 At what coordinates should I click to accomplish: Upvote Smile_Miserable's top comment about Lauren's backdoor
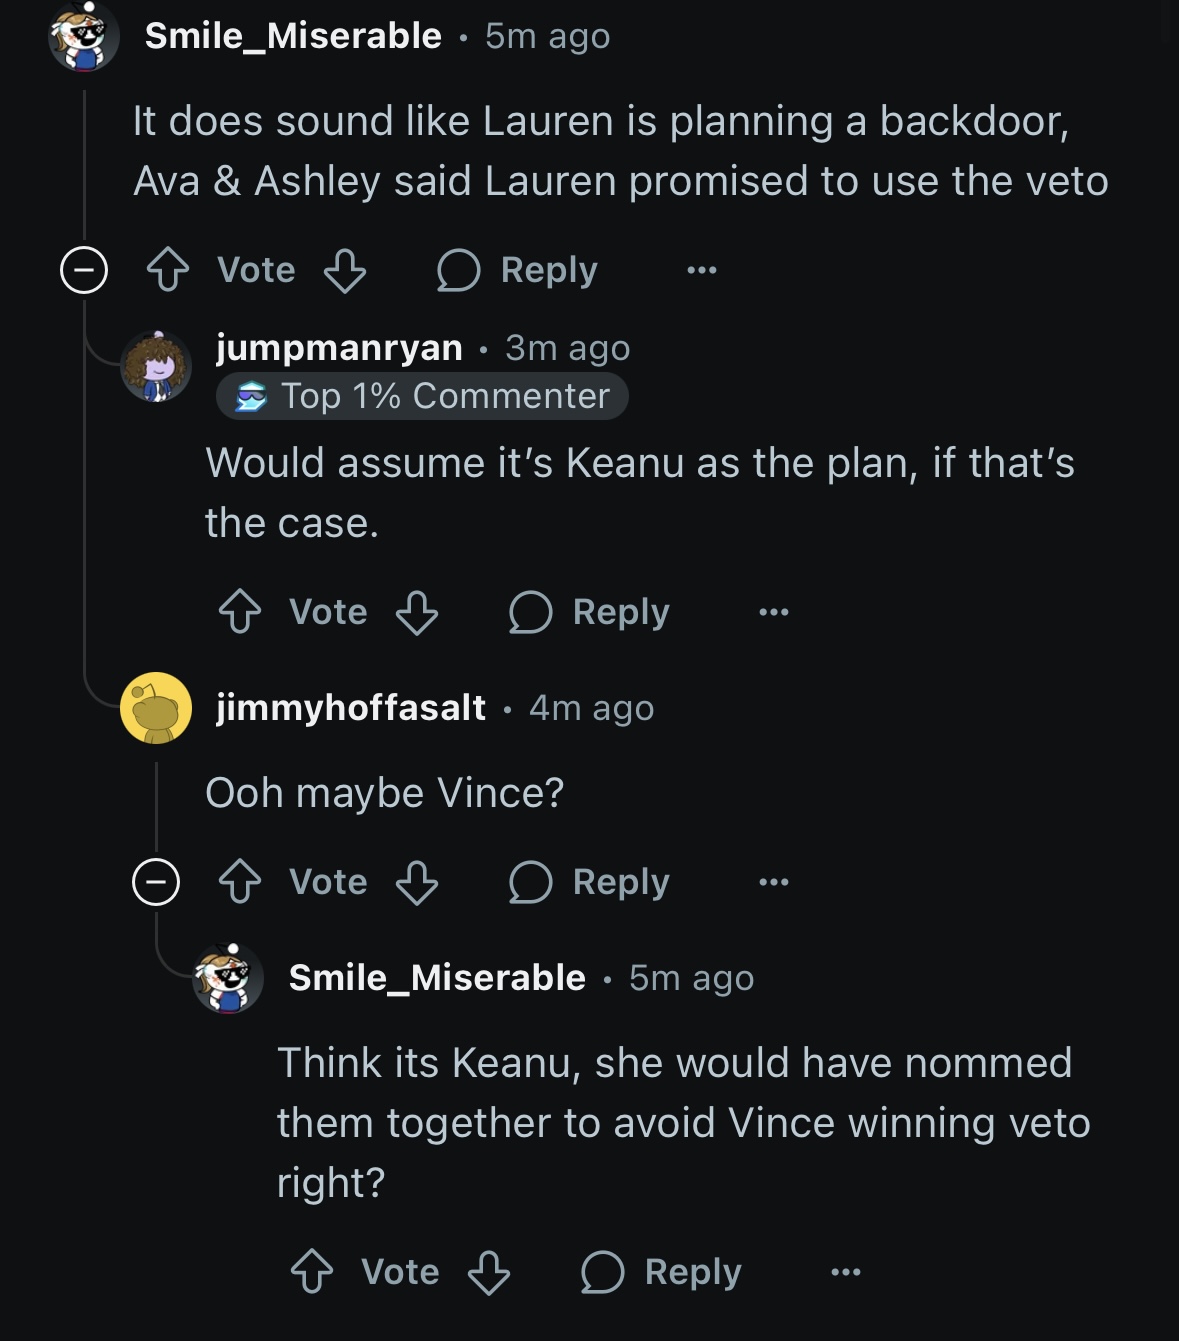[168, 270]
